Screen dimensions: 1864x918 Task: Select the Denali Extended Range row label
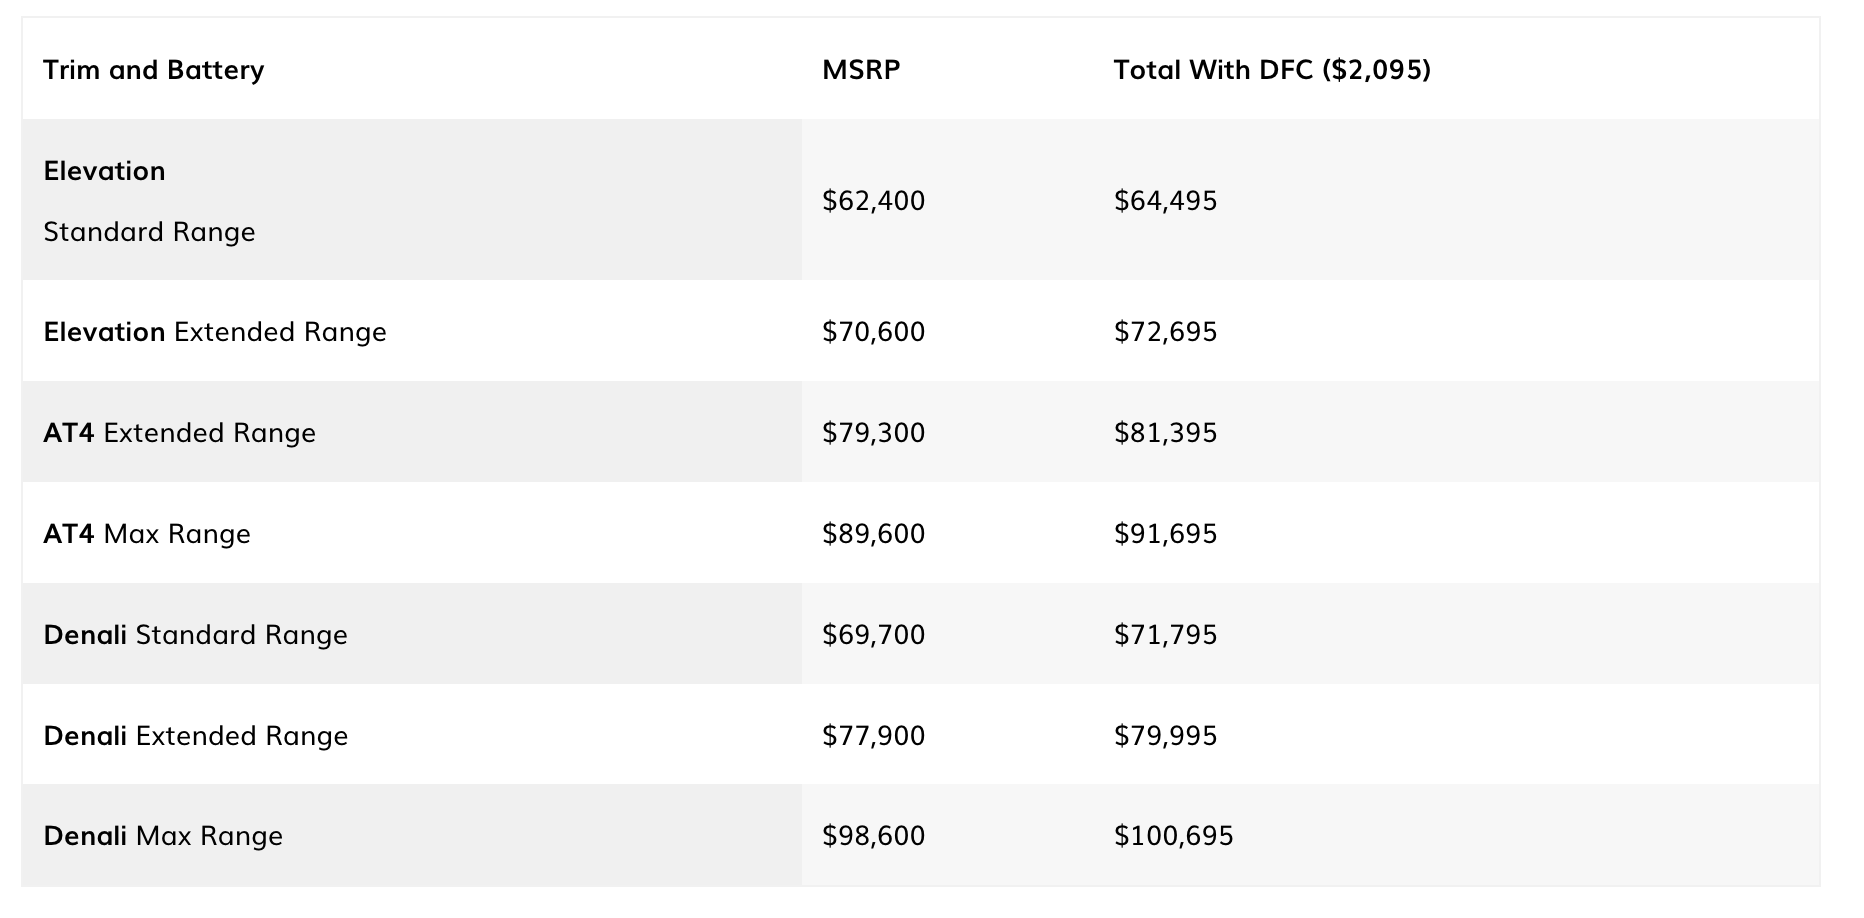pos(196,736)
